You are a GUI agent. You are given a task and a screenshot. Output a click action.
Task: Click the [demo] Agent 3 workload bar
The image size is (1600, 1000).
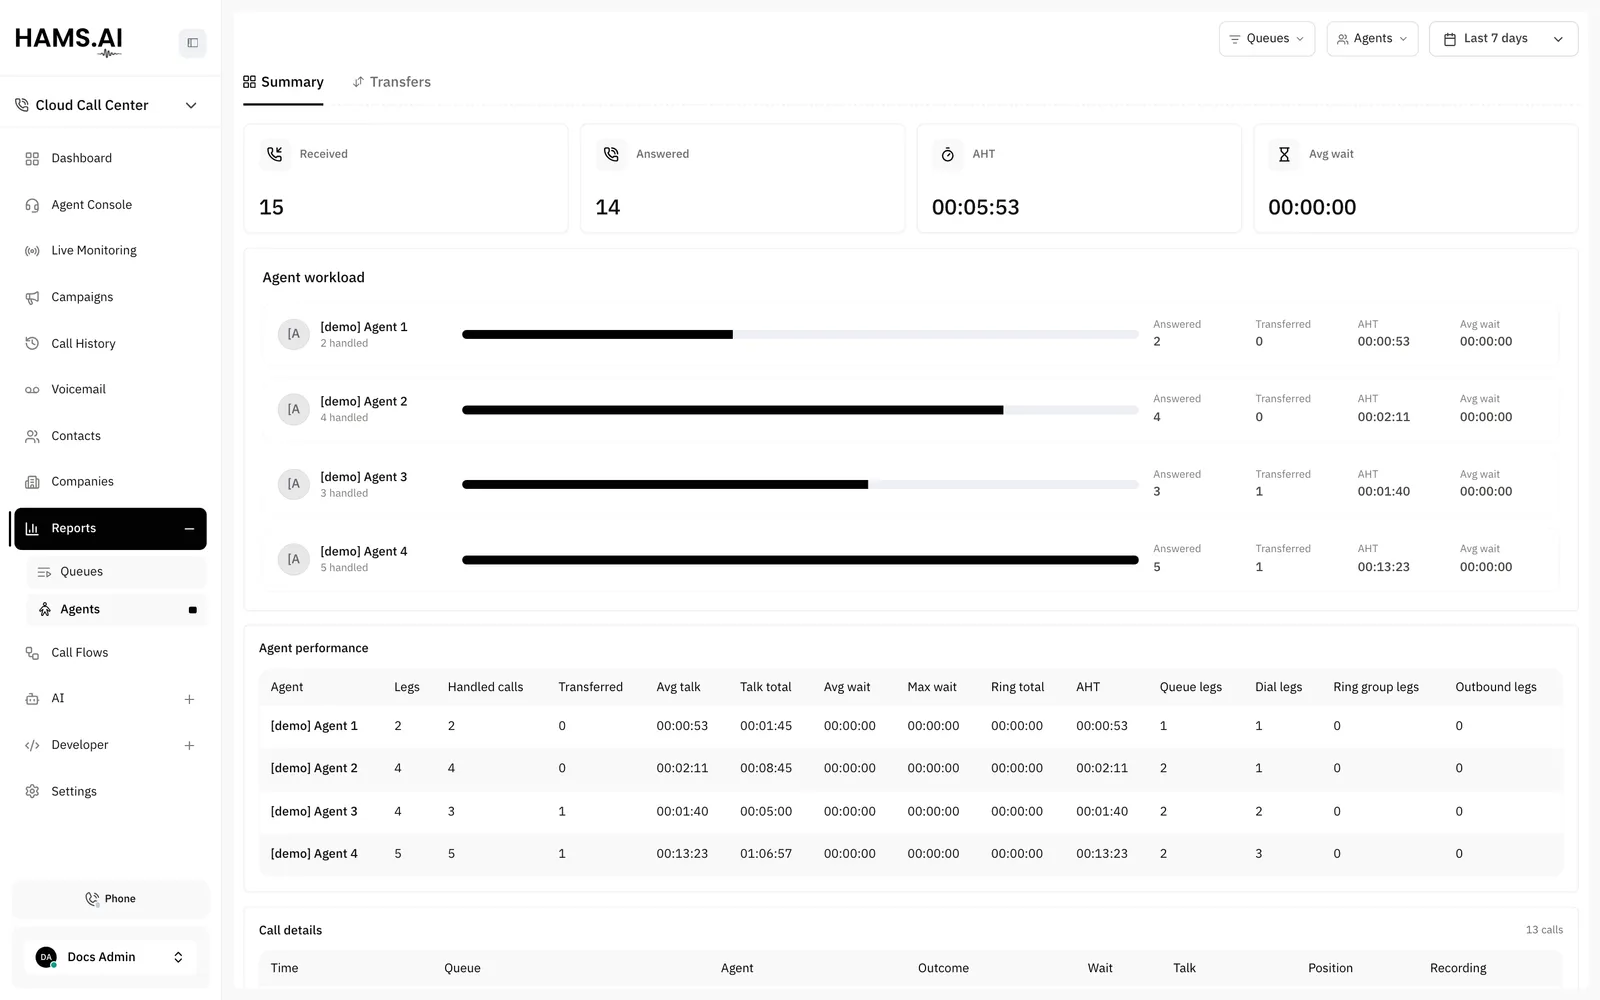point(800,484)
